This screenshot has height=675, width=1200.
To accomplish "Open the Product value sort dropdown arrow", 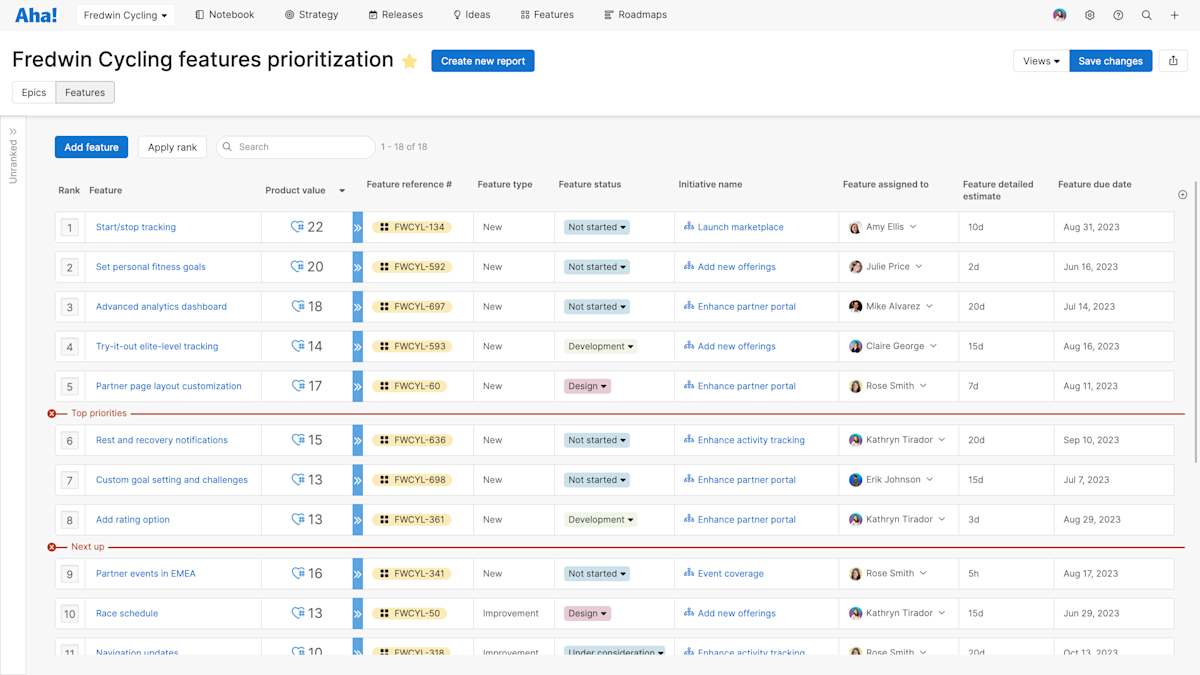I will click(x=342, y=191).
